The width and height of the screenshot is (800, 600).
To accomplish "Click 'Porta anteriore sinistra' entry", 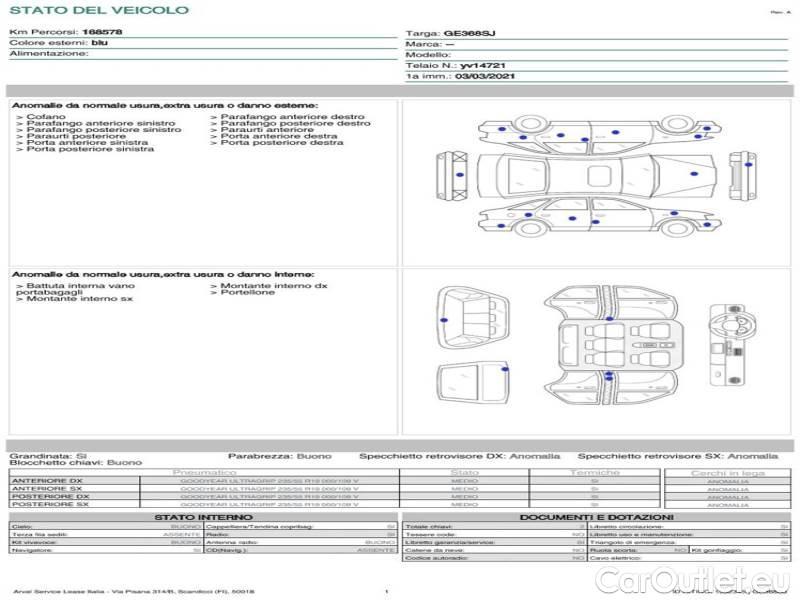I will point(82,142).
